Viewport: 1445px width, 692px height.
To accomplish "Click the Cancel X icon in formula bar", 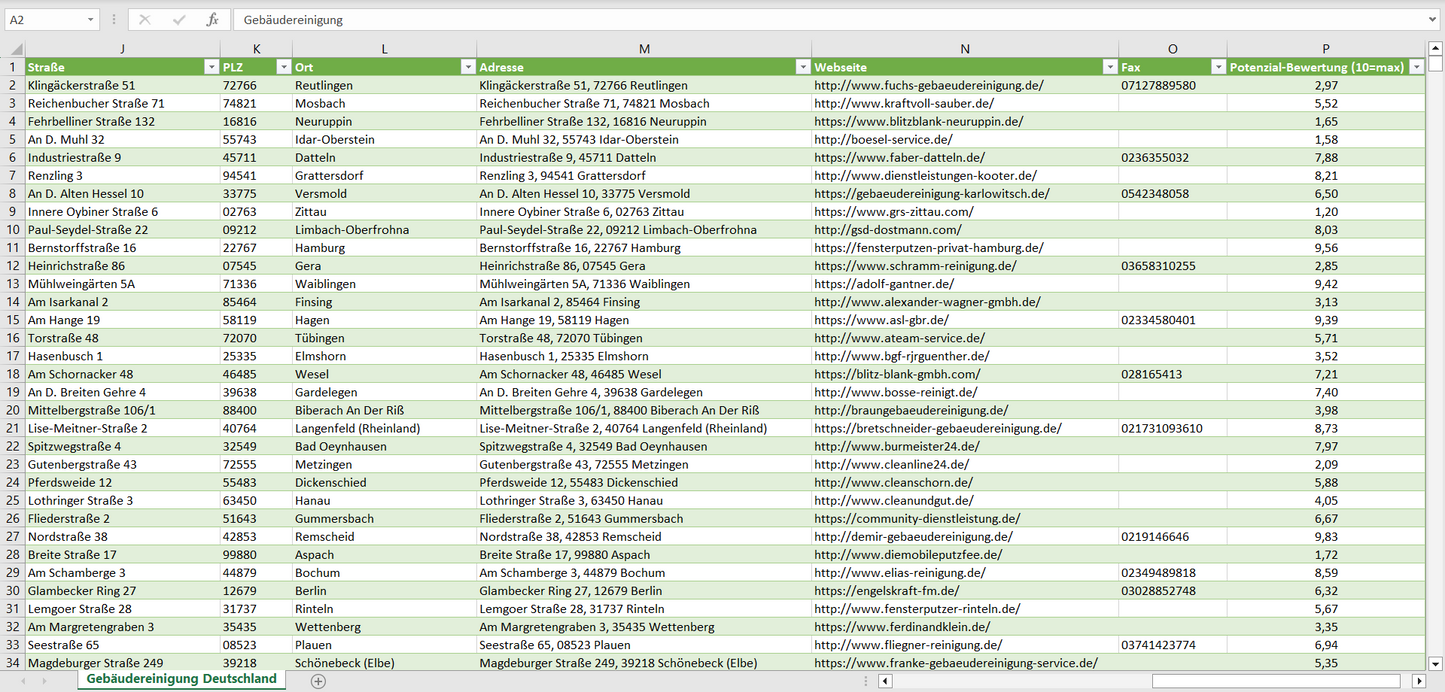I will pyautogui.click(x=145, y=20).
